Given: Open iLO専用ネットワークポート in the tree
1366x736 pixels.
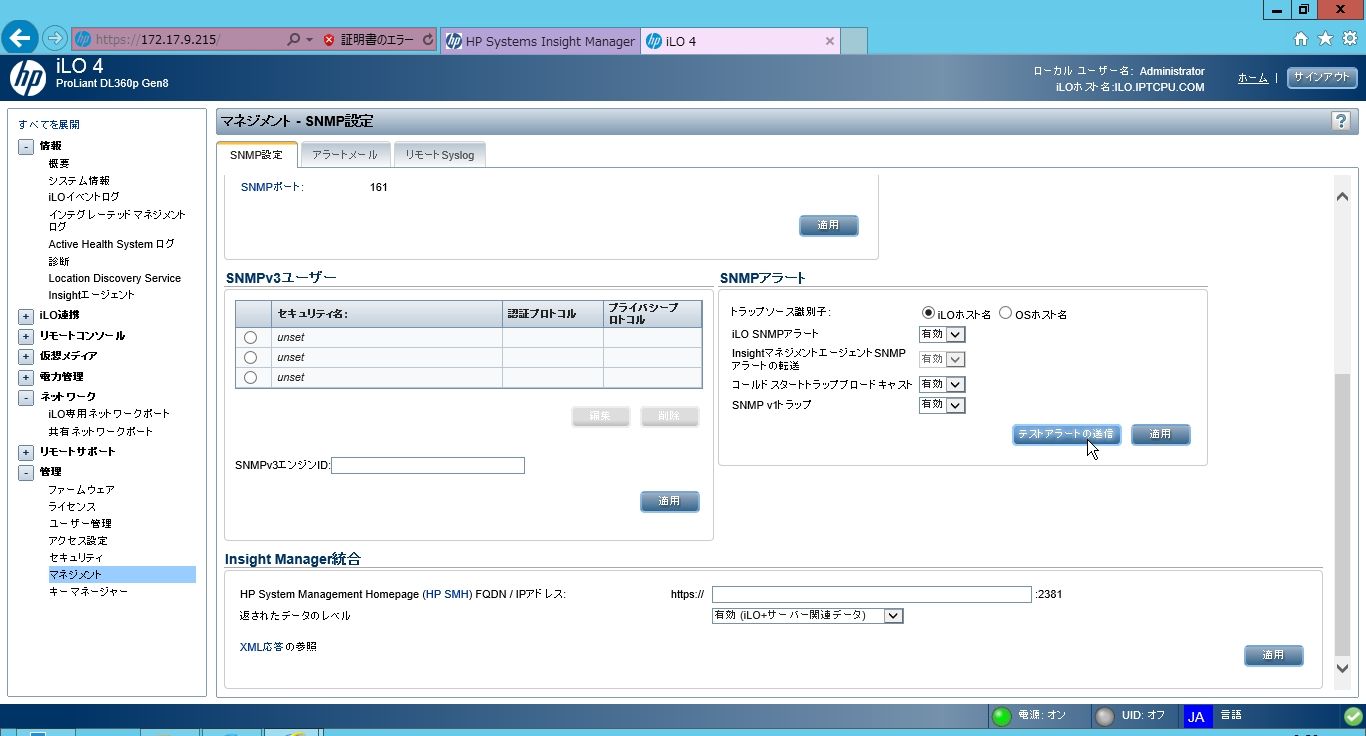Looking at the screenshot, I should [x=109, y=414].
